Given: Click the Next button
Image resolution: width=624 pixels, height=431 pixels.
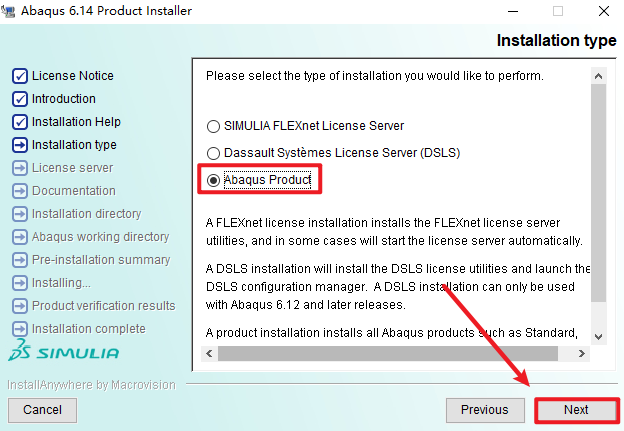Looking at the screenshot, I should (x=576, y=410).
